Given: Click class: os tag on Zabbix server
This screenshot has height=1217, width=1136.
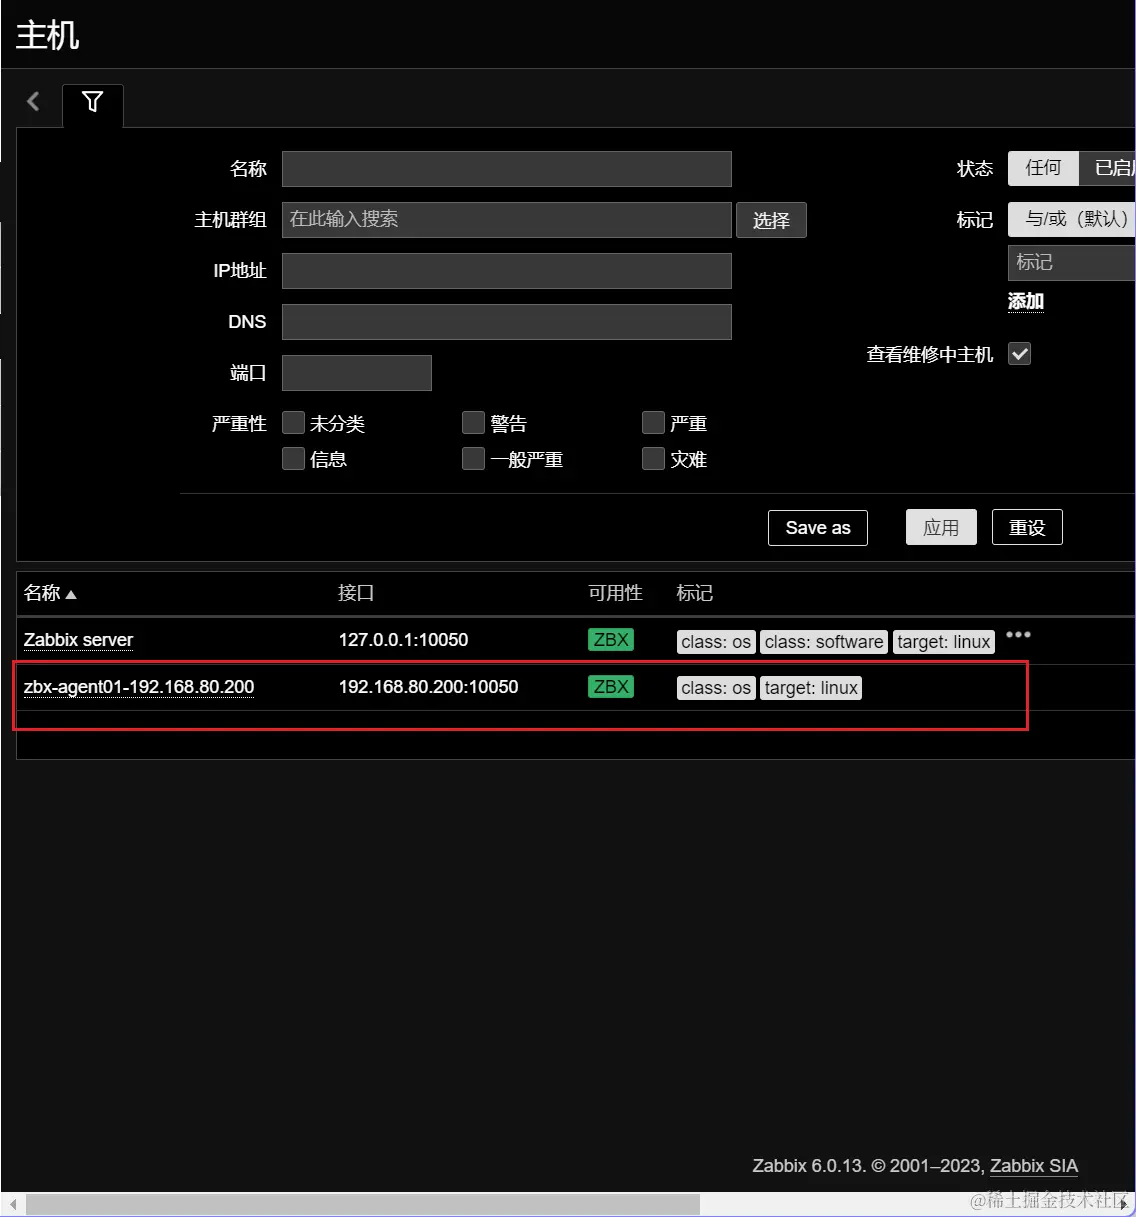Looking at the screenshot, I should tap(716, 642).
